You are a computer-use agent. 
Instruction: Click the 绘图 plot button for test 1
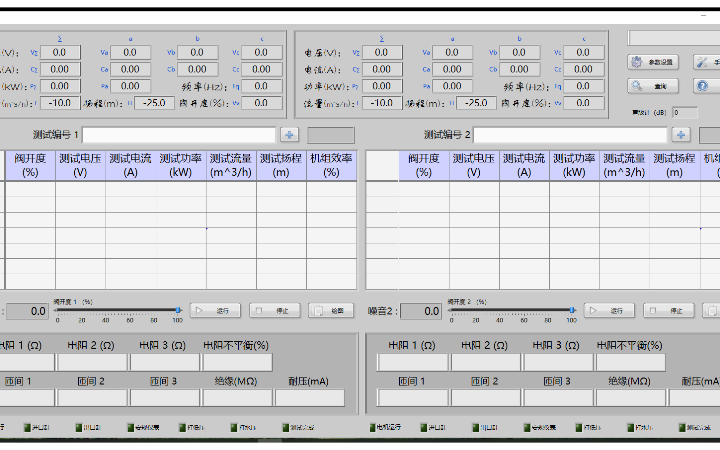point(331,311)
